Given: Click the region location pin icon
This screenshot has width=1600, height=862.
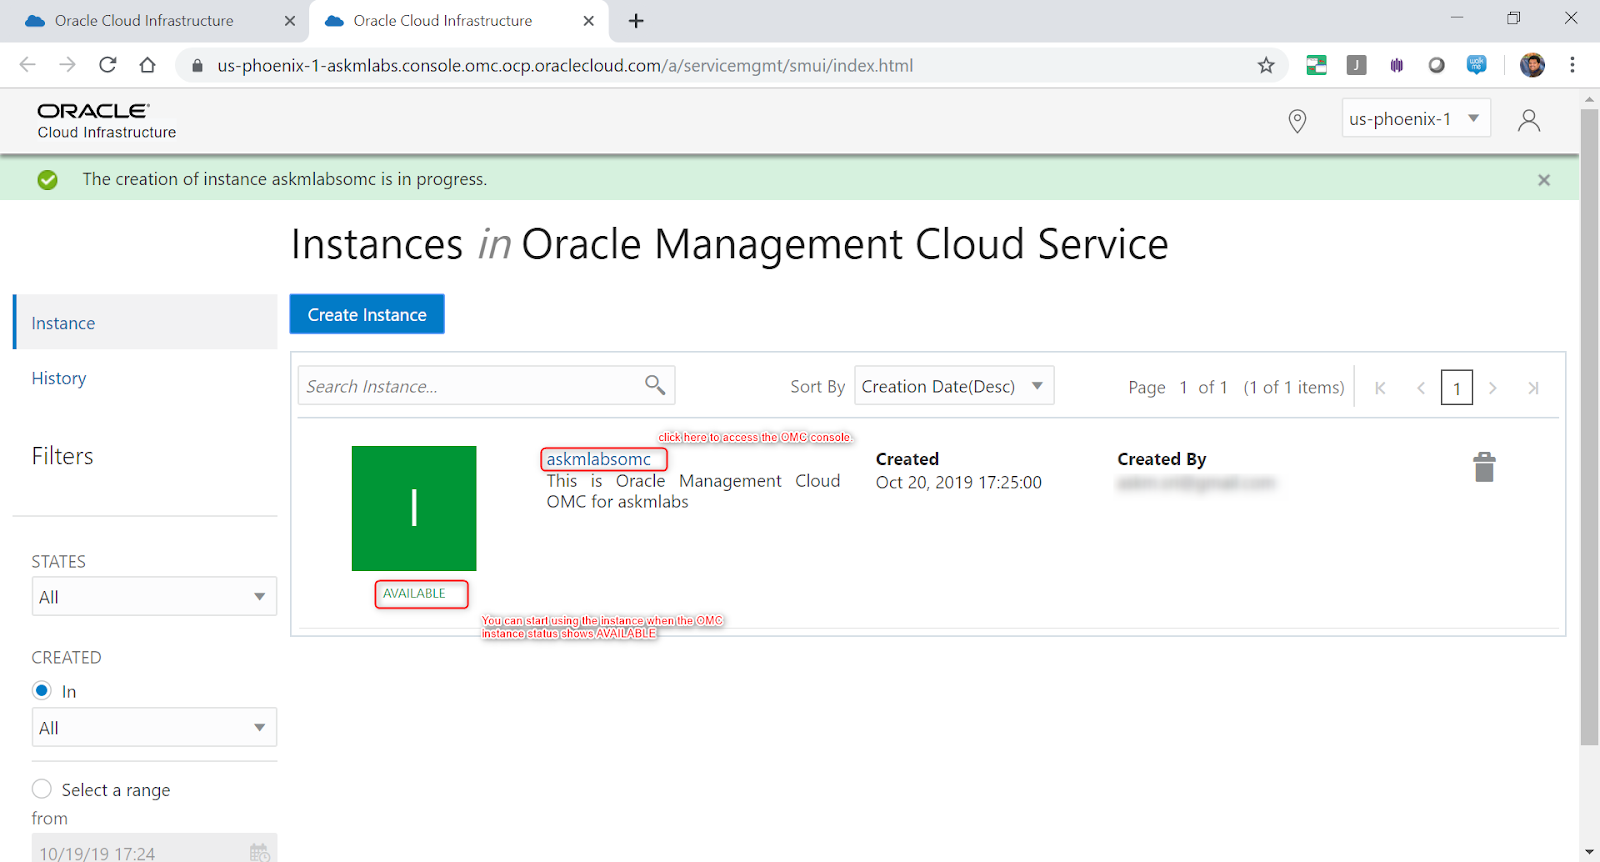Looking at the screenshot, I should click(1297, 121).
